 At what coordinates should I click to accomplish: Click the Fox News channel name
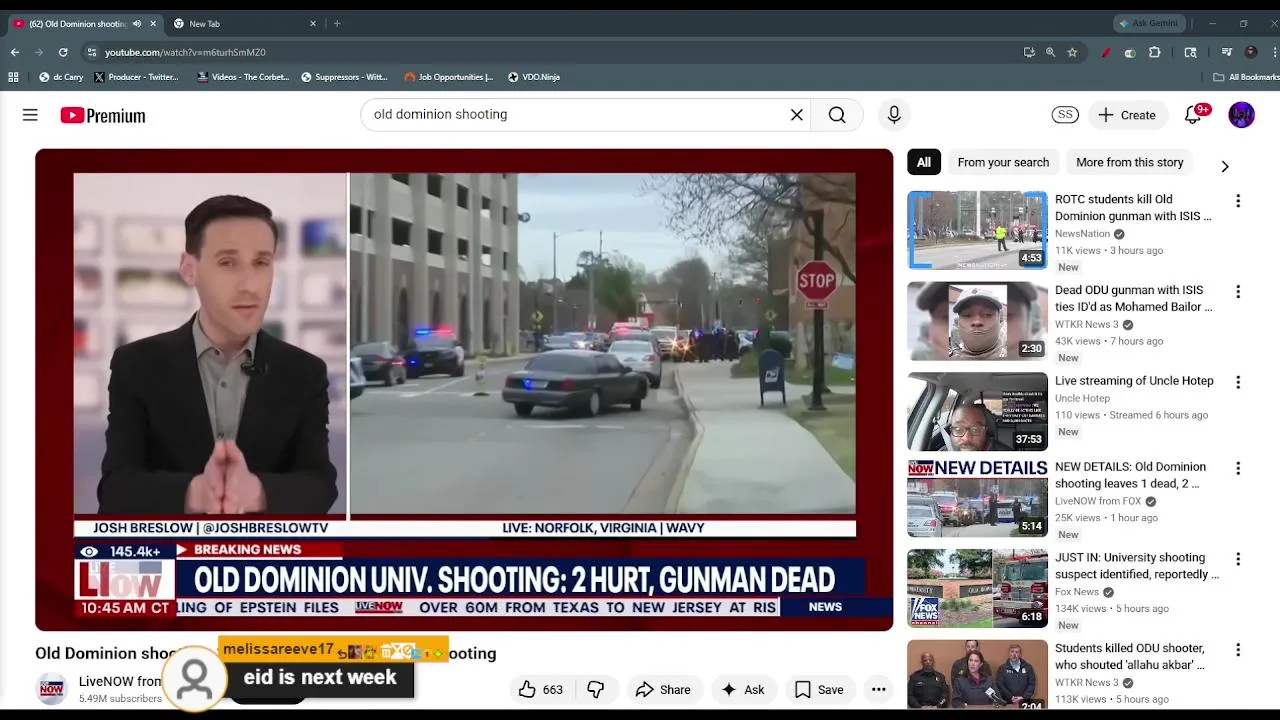coord(1077,592)
